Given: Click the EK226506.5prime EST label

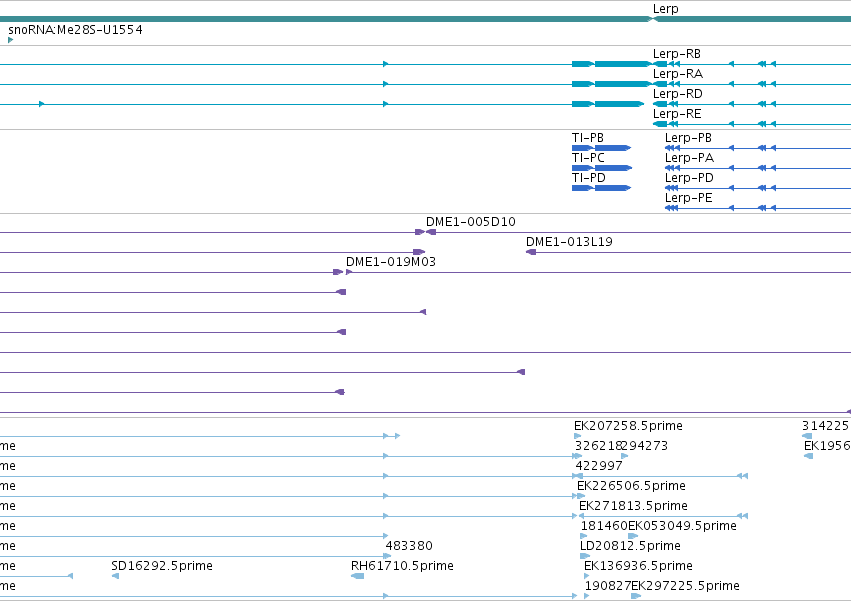Looking at the screenshot, I should point(631,485).
